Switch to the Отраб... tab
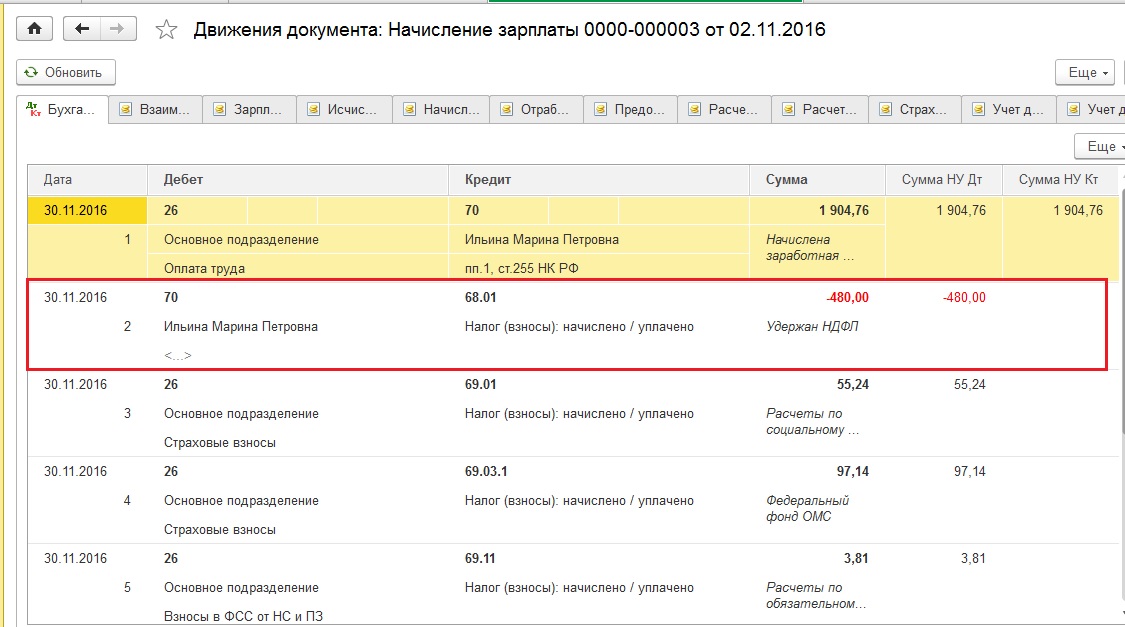Viewport: 1125px width, 627px height. (536, 110)
